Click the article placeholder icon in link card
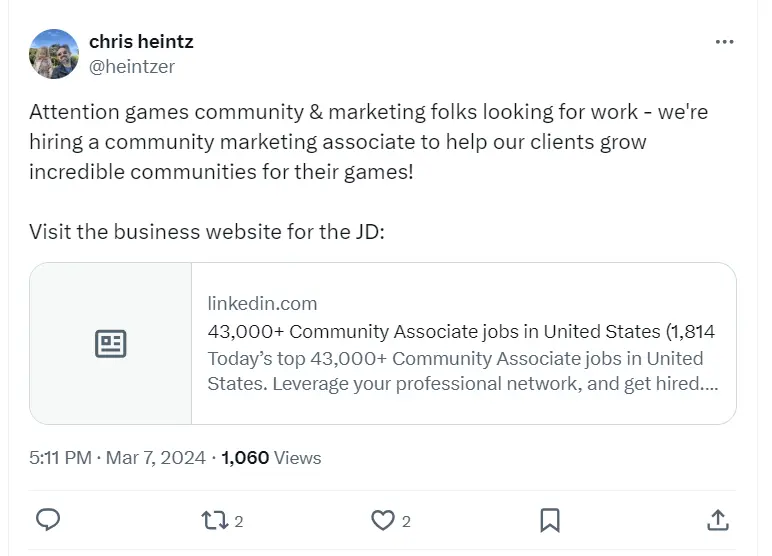The image size is (772, 556). point(110,344)
